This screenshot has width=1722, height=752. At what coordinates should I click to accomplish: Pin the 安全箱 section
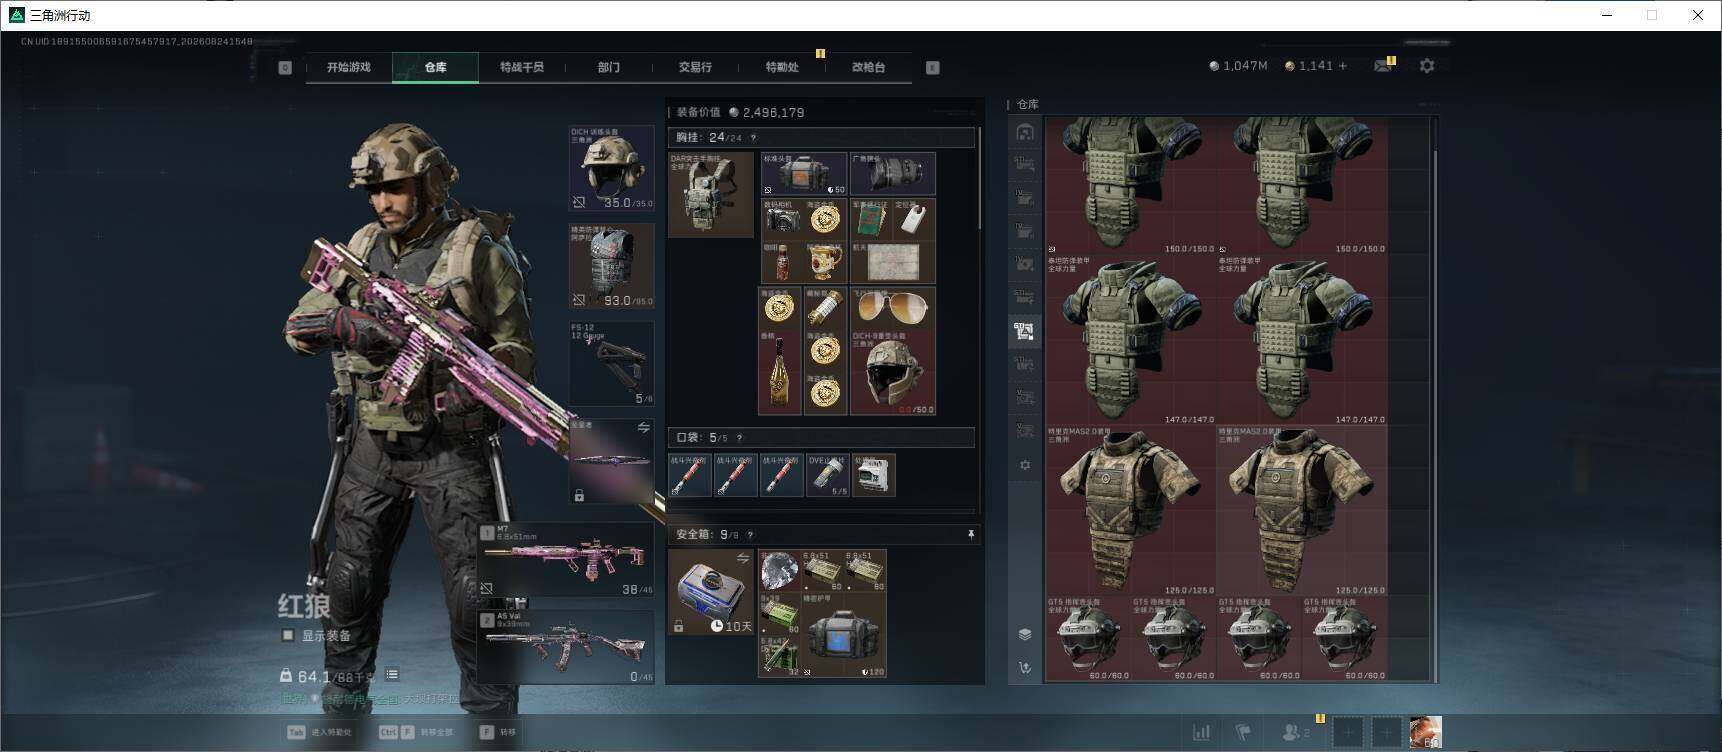tap(970, 535)
